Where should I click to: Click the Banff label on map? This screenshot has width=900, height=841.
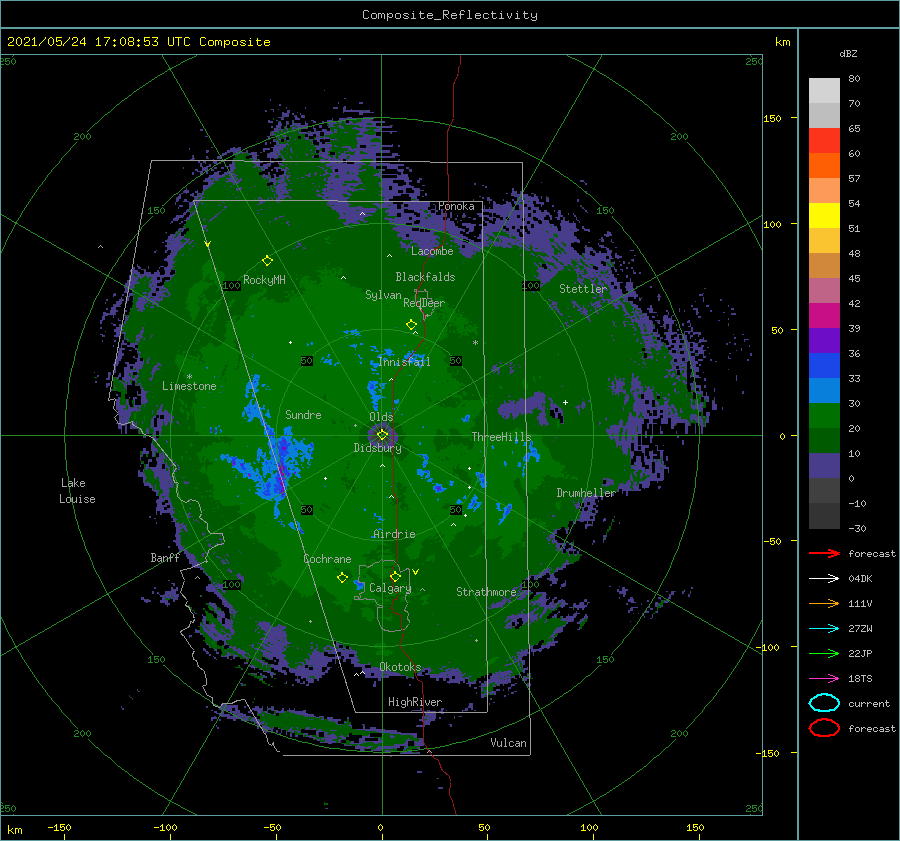pos(165,557)
